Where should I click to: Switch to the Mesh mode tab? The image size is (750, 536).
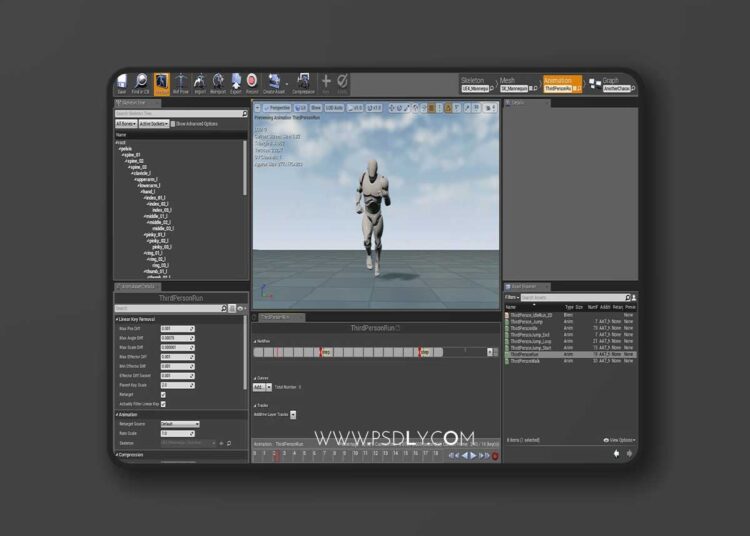click(518, 84)
